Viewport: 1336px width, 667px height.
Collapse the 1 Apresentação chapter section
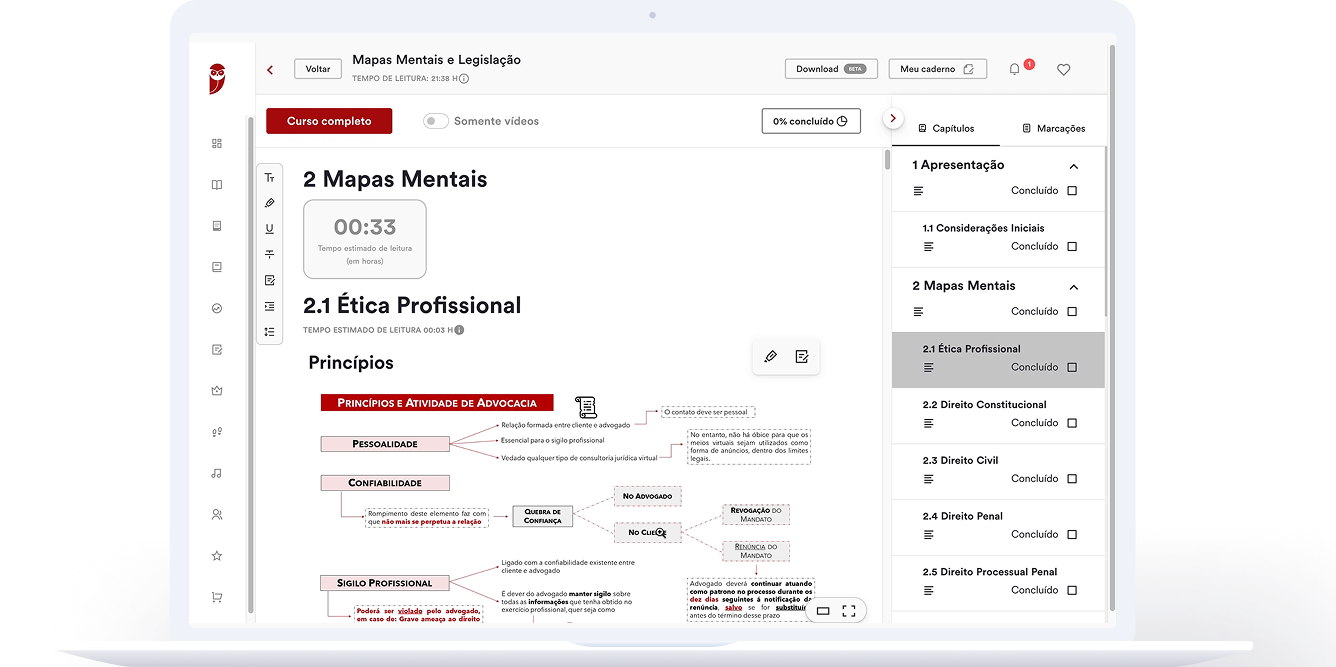1074,166
